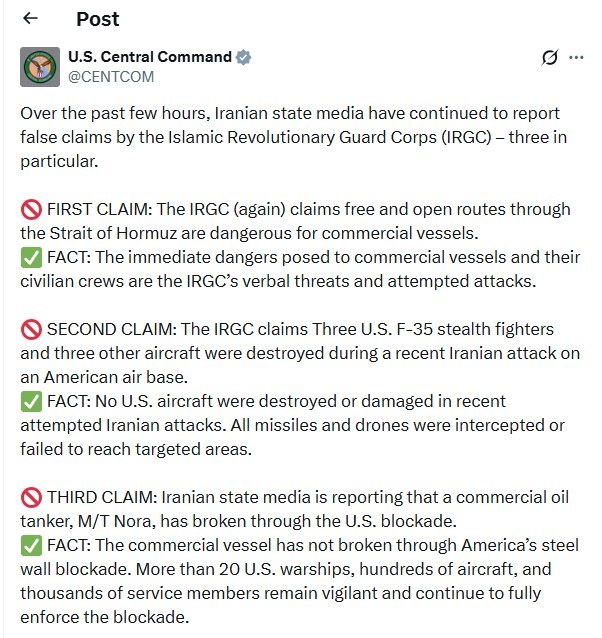
Task: Click the SECOND CLAIM text about F-35 fighters
Action: [300, 353]
